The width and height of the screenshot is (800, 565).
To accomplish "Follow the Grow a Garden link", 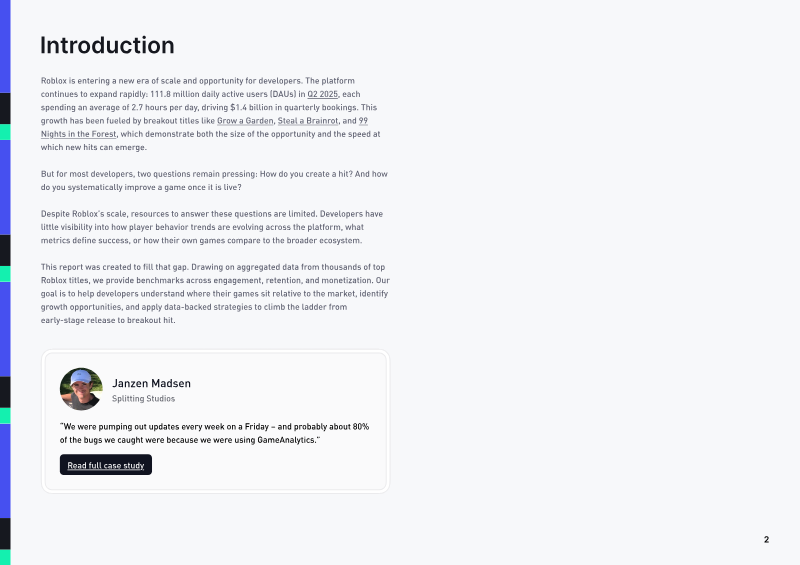I will pos(245,120).
